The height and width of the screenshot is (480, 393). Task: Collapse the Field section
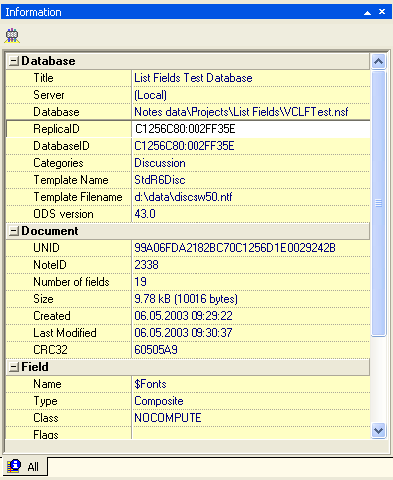(x=13, y=367)
